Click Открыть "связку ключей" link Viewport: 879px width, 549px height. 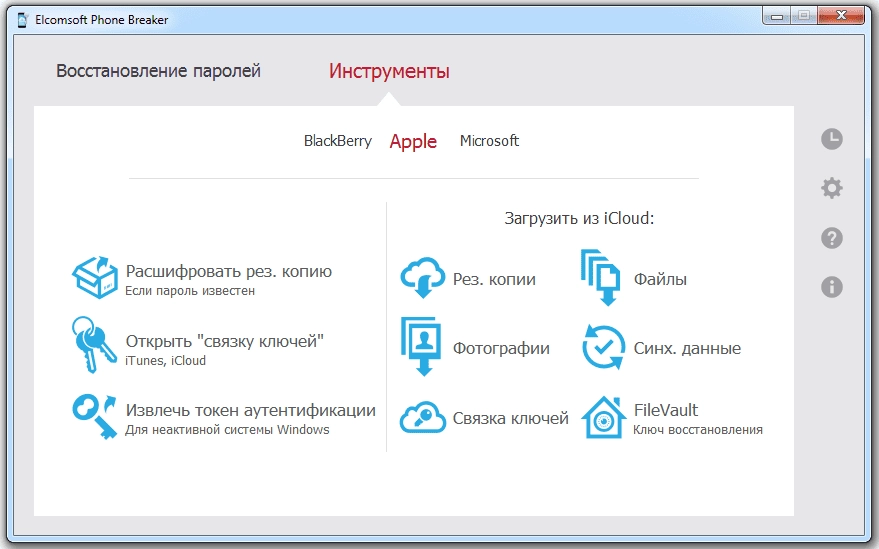tap(225, 341)
